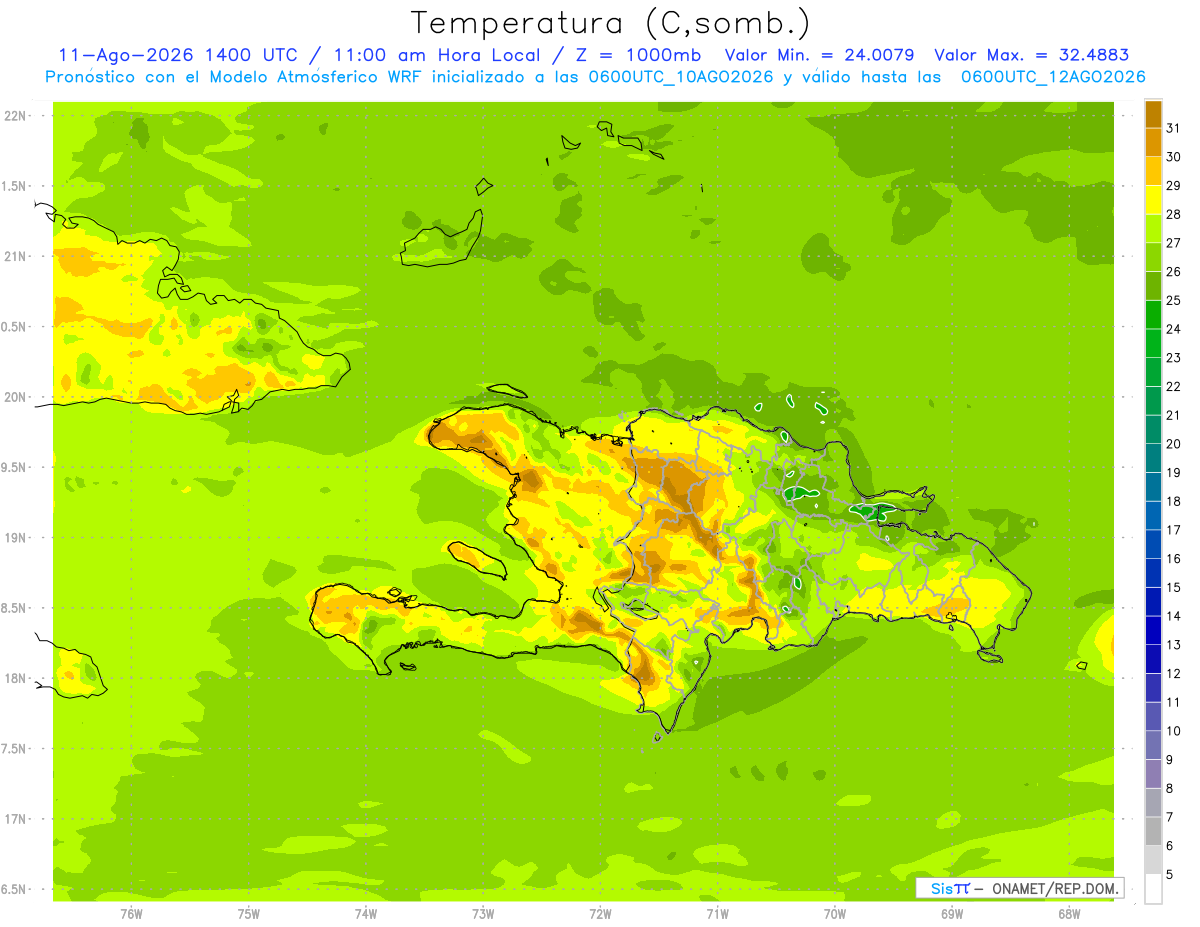The height and width of the screenshot is (927, 1200).
Task: Click the colorbar value label "28"
Action: 1173,214
